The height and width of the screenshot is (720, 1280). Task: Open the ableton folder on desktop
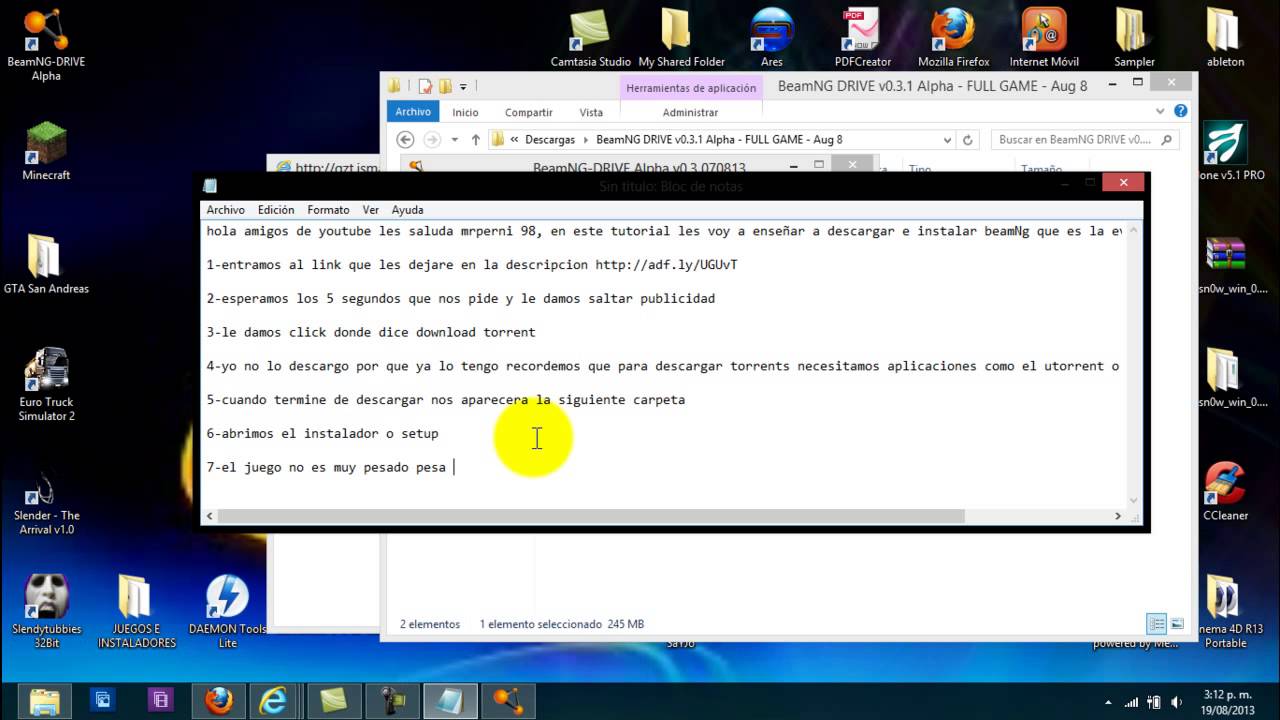[1225, 39]
